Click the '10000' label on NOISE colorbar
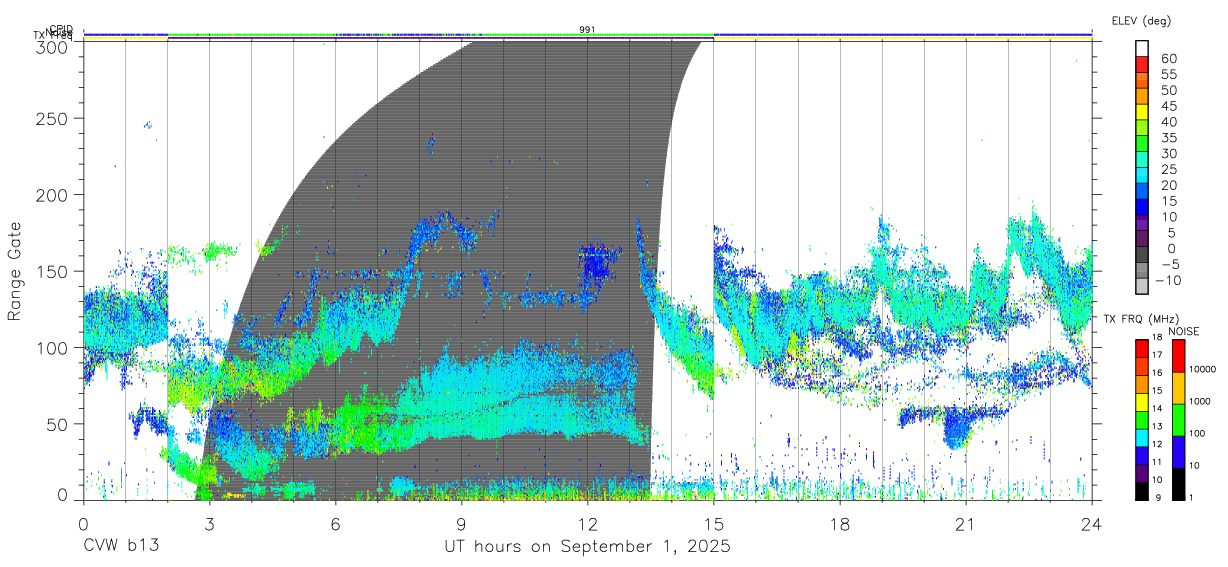The width and height of the screenshot is (1228, 567). click(x=1203, y=370)
